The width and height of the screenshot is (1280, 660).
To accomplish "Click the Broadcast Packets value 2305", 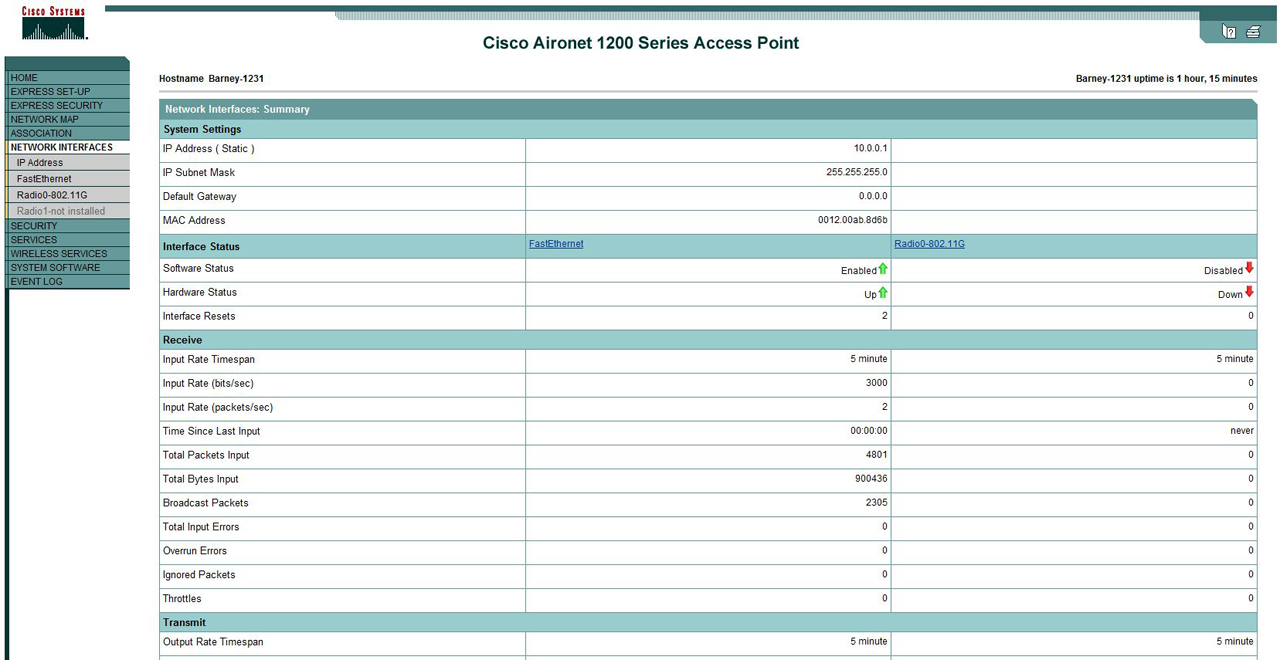I will point(877,503).
